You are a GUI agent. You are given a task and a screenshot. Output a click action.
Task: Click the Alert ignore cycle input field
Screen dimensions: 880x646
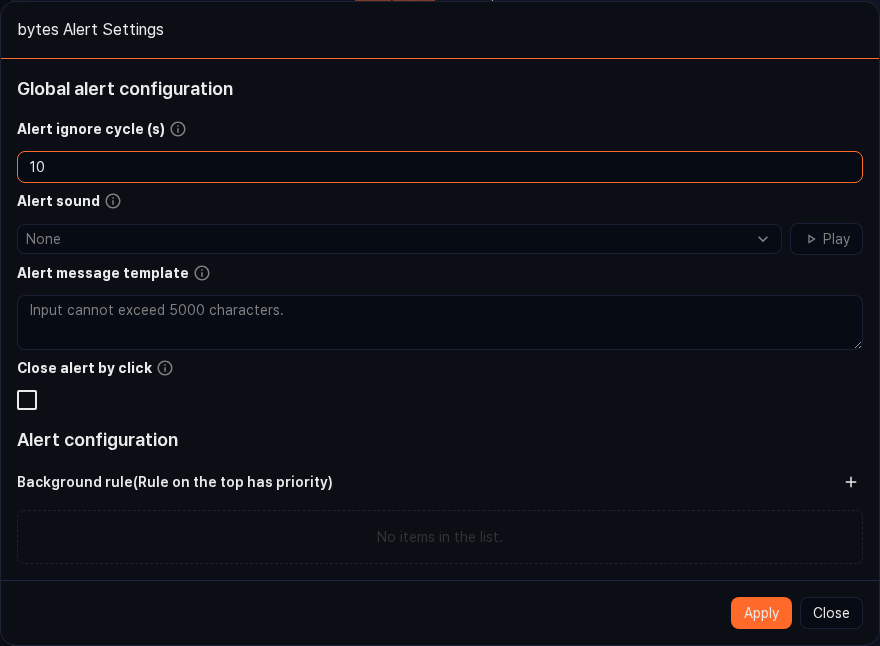[440, 167]
